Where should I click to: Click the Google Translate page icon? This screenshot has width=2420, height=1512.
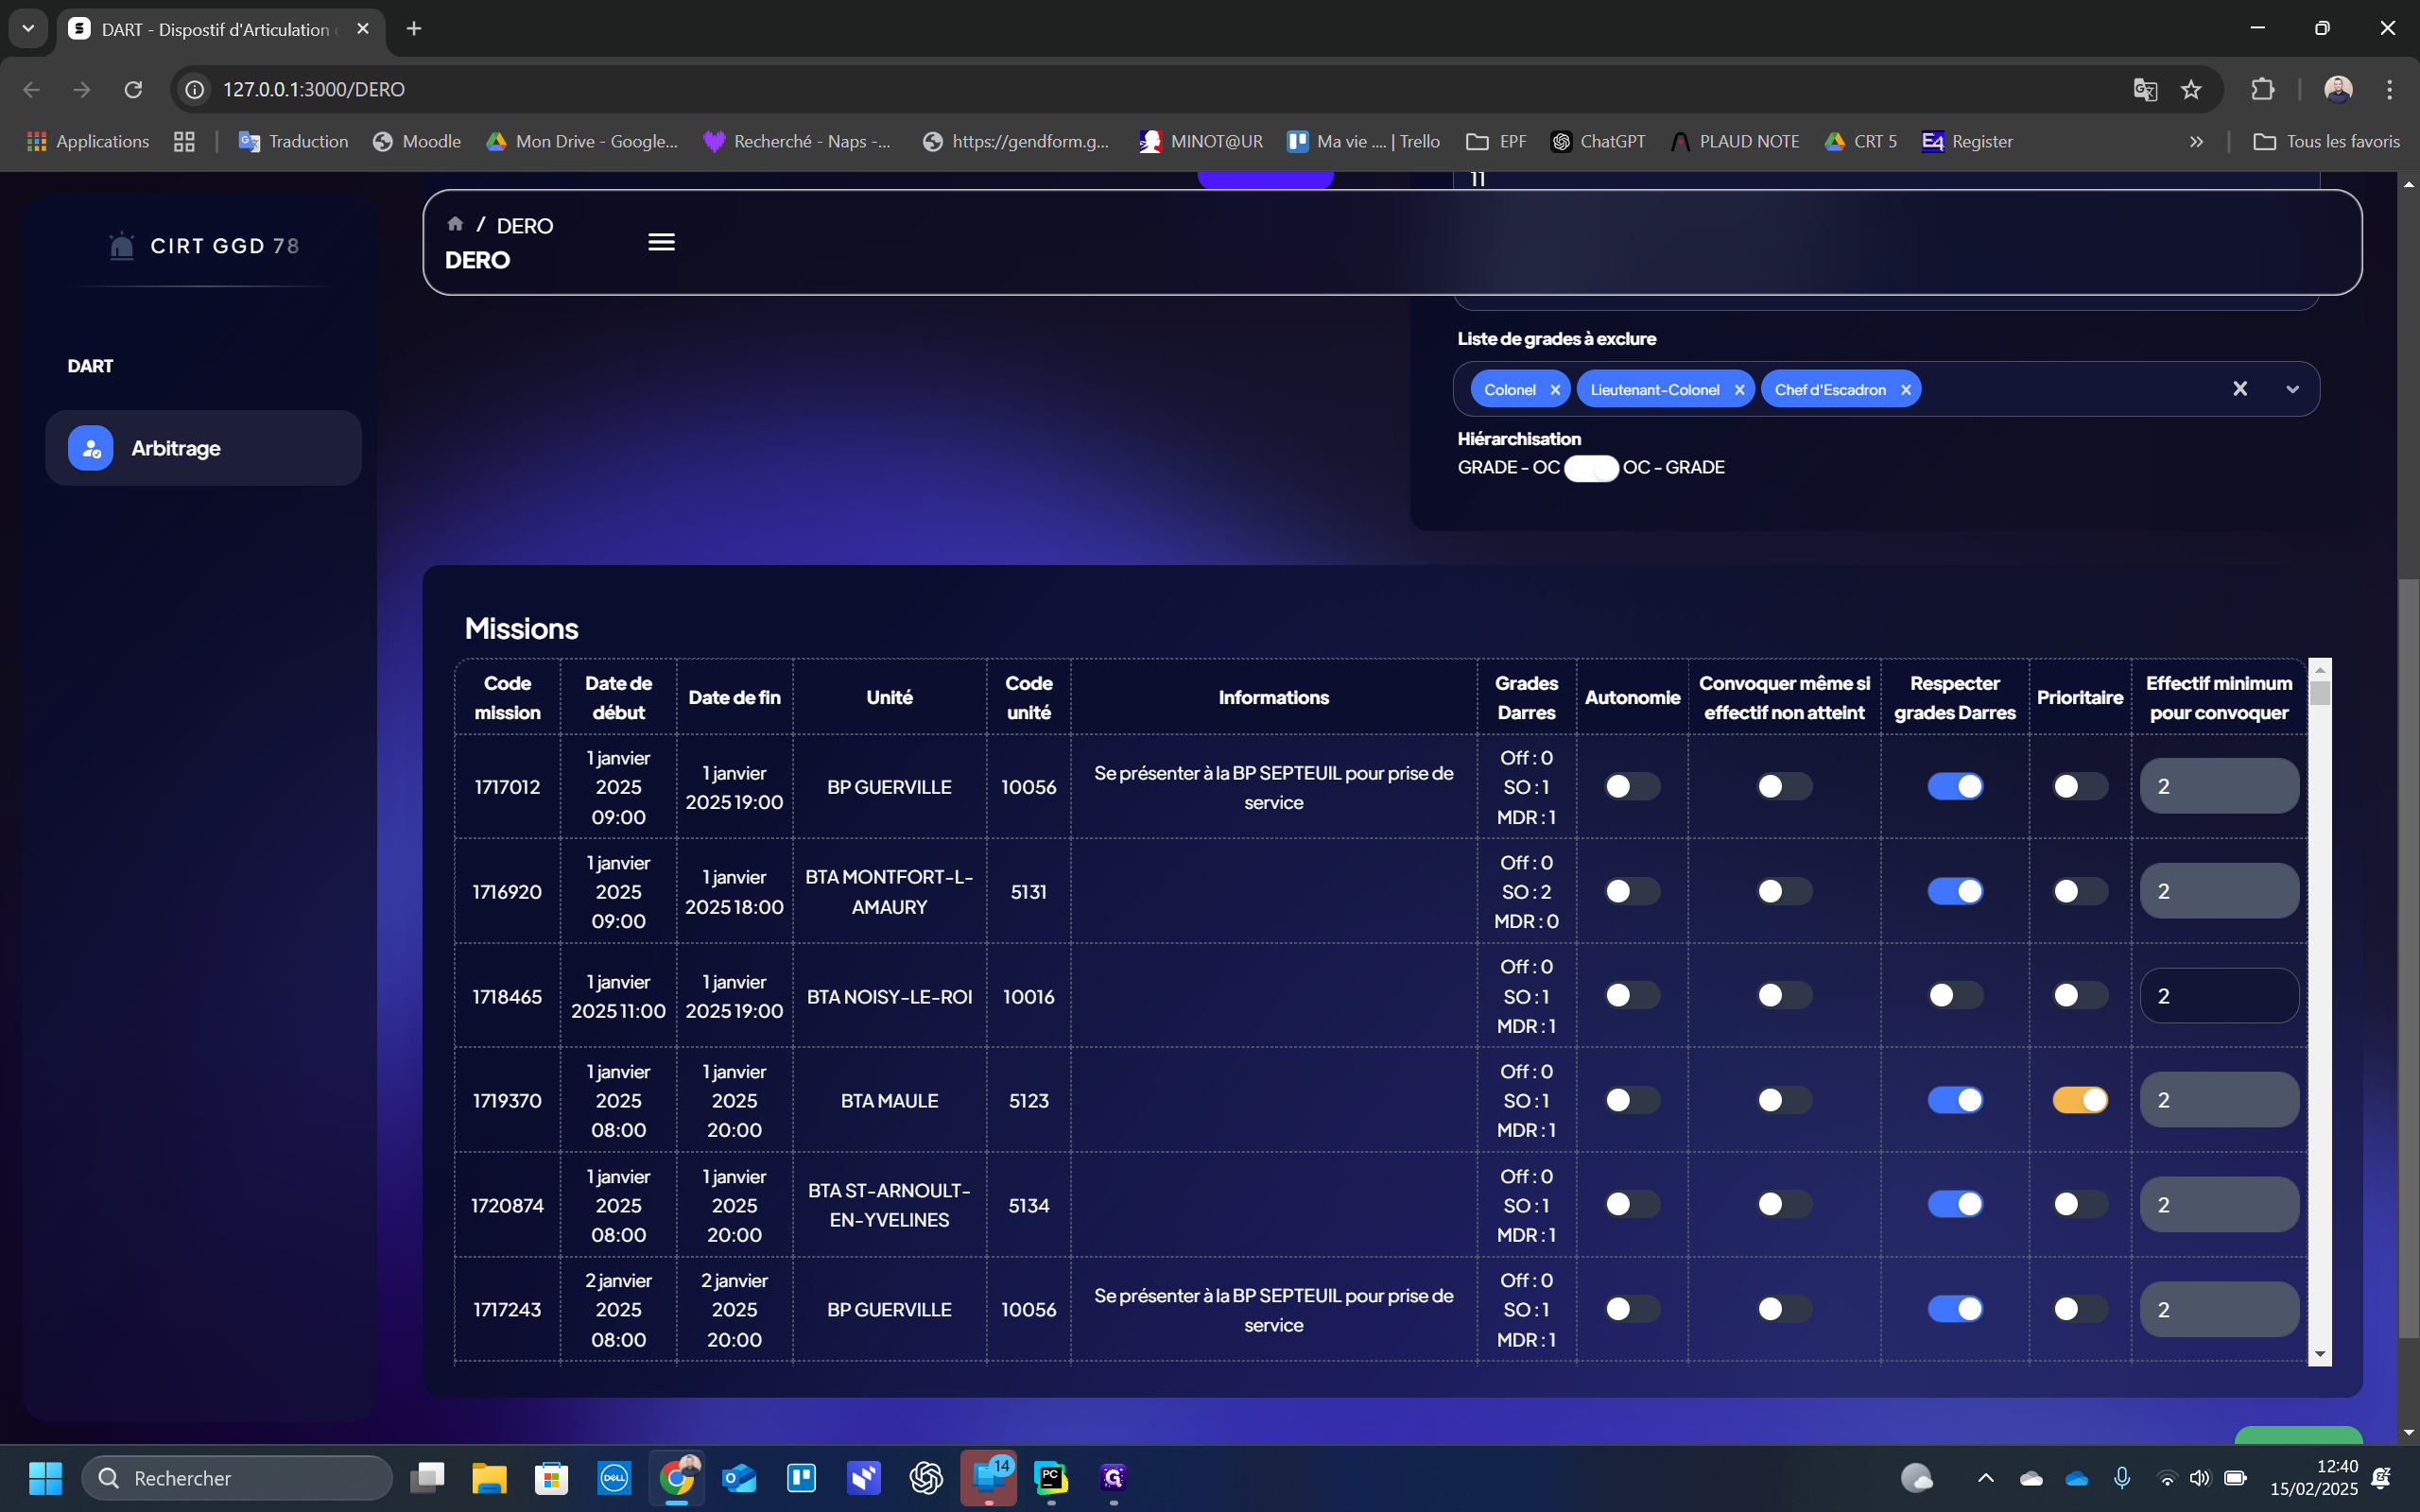point(2144,89)
